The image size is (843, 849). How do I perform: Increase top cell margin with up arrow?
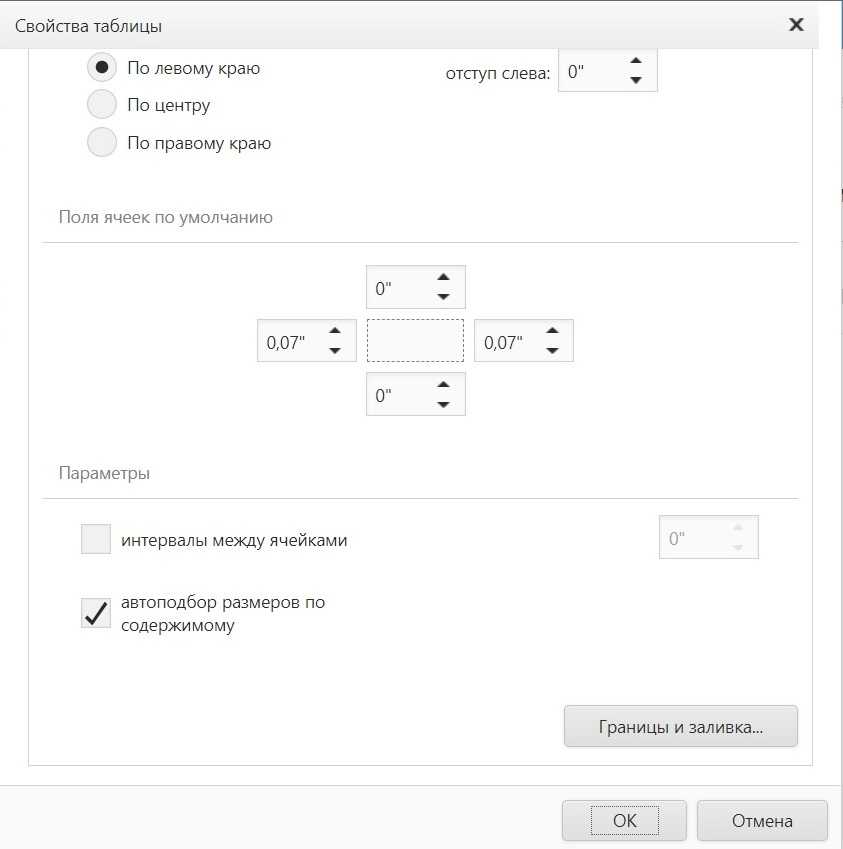(x=443, y=277)
